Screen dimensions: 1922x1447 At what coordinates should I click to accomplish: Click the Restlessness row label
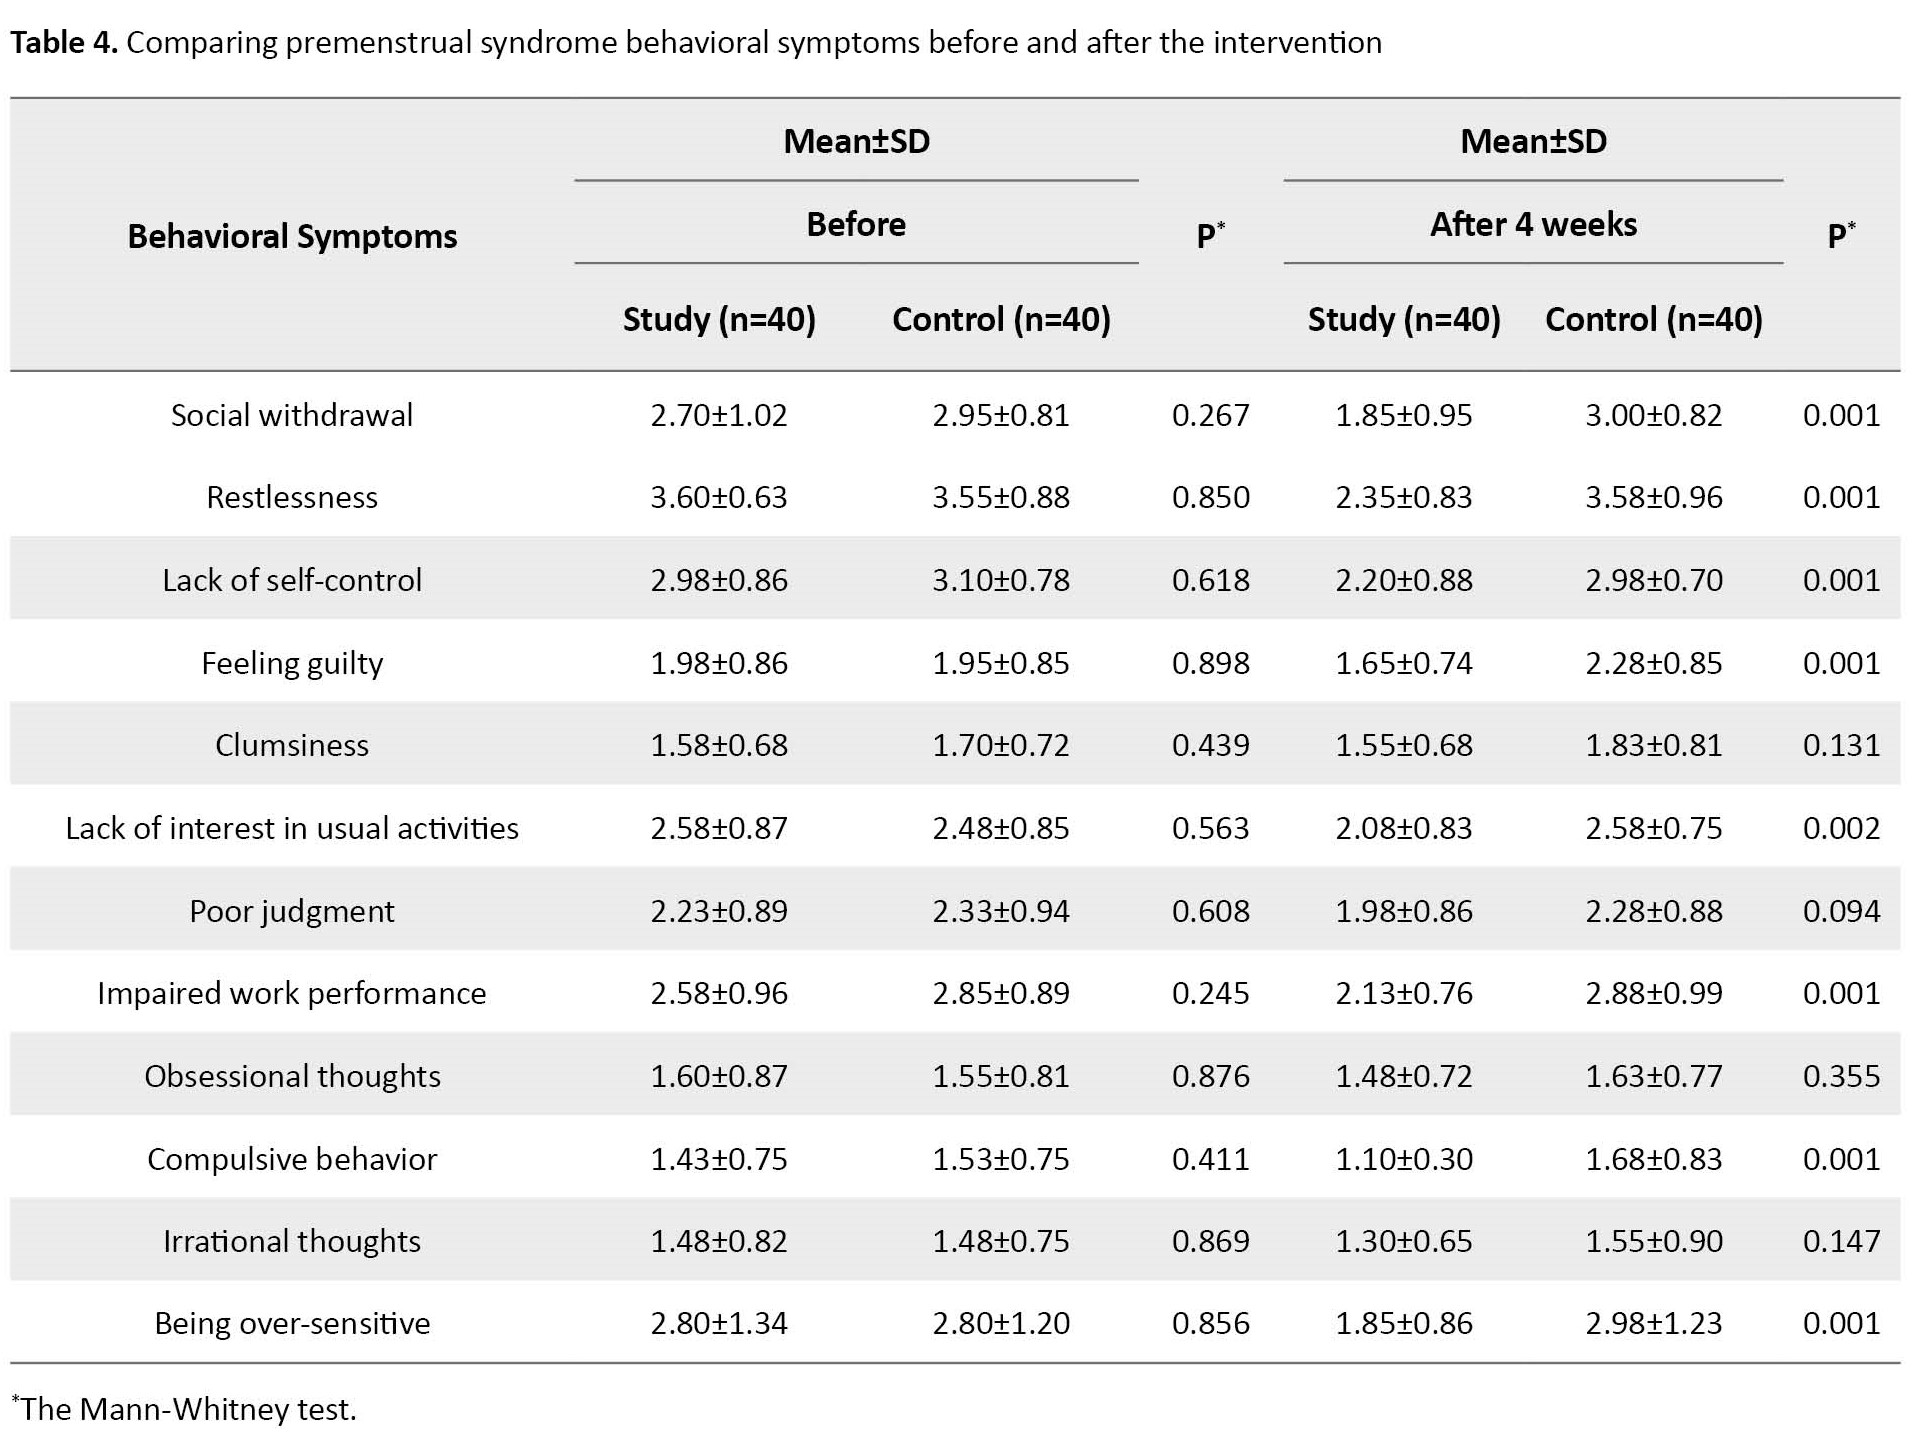(292, 497)
